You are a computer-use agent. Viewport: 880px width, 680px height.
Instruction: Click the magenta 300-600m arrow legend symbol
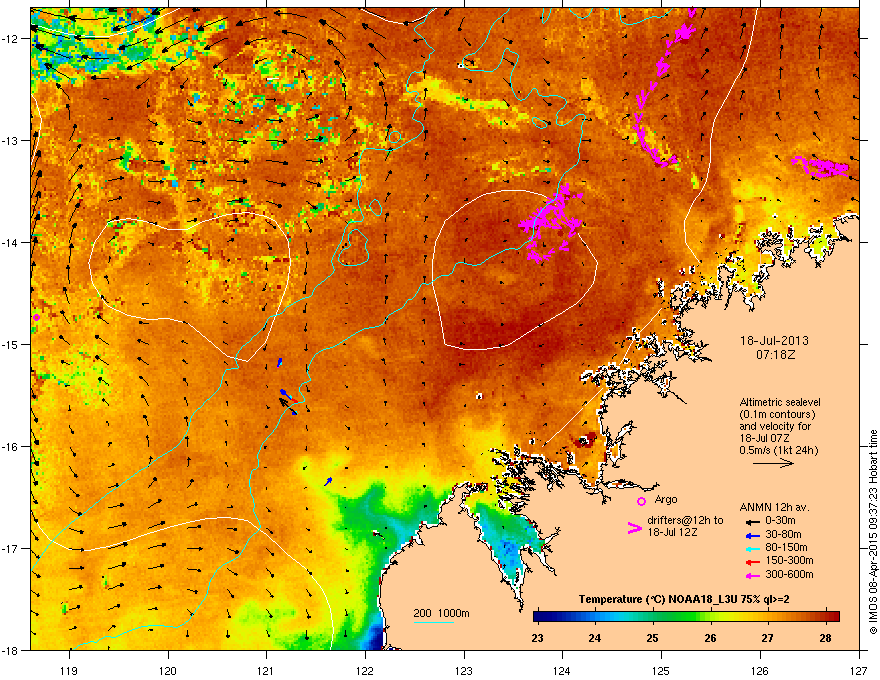[753, 575]
